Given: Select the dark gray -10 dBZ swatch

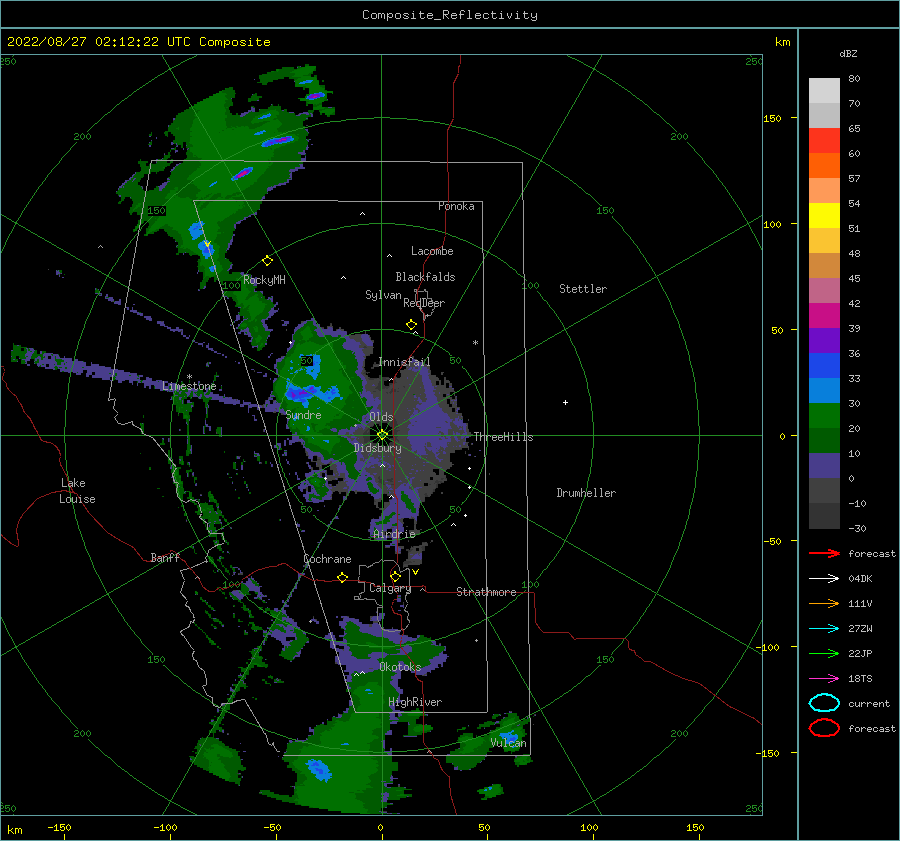Looking at the screenshot, I should pos(824,516).
